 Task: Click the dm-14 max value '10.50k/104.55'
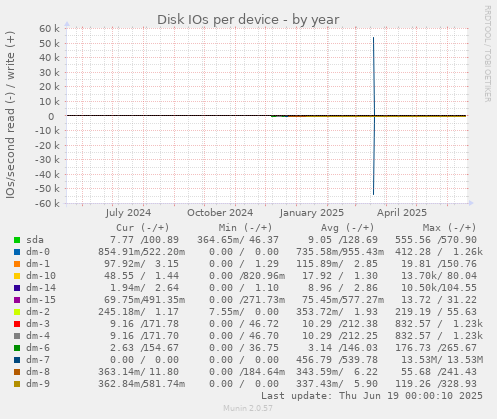(x=439, y=288)
